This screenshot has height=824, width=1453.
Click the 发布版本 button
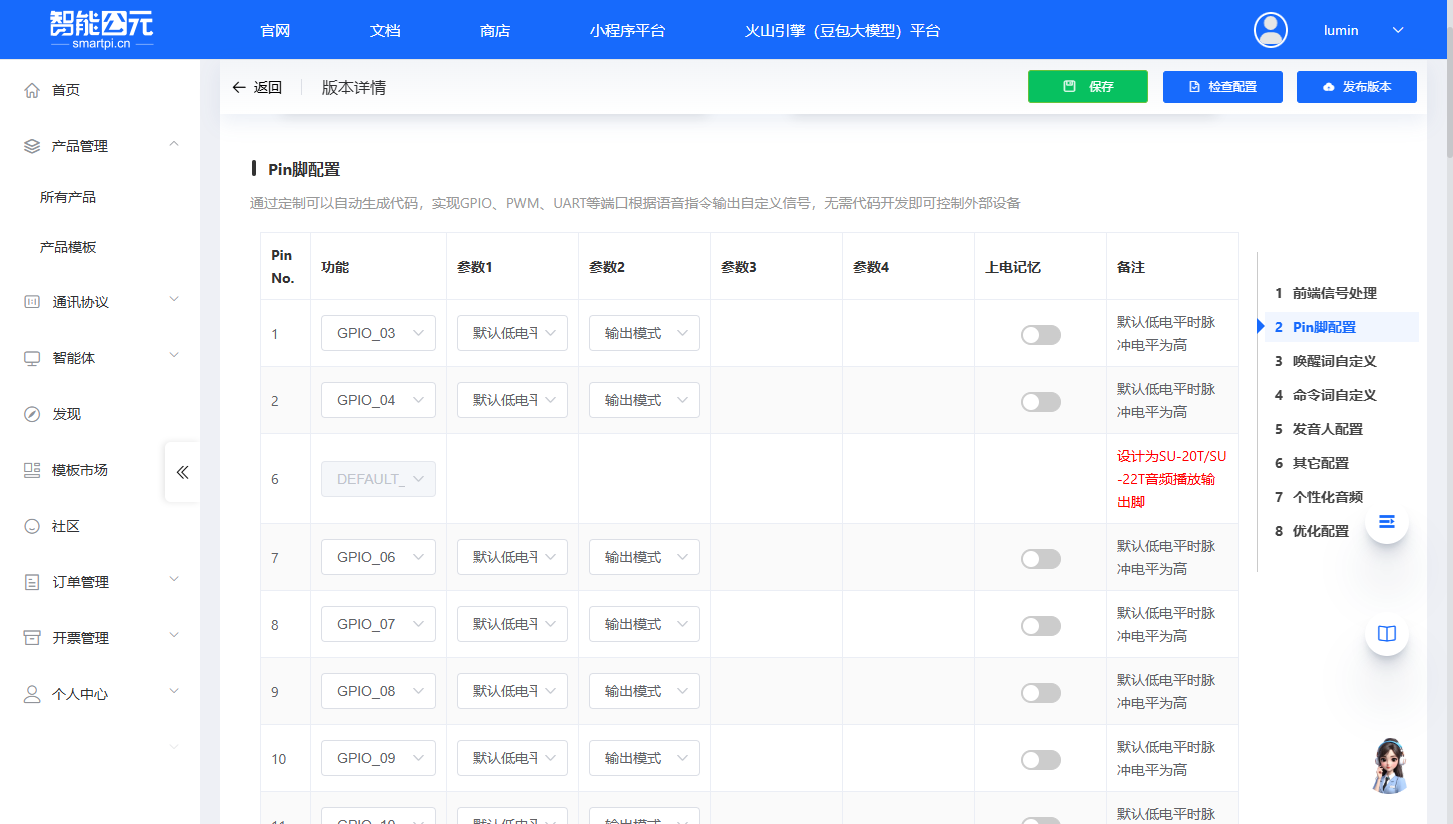pos(1356,87)
